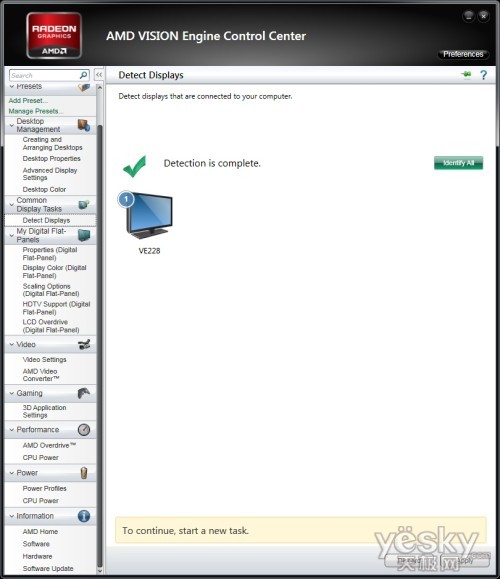
Task: Click the Video camera icon
Action: click(84, 344)
